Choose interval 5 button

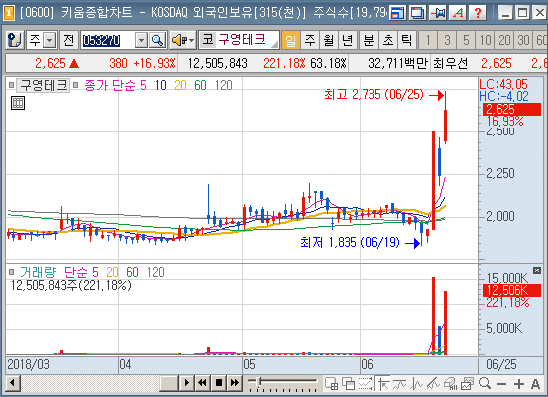[466, 41]
